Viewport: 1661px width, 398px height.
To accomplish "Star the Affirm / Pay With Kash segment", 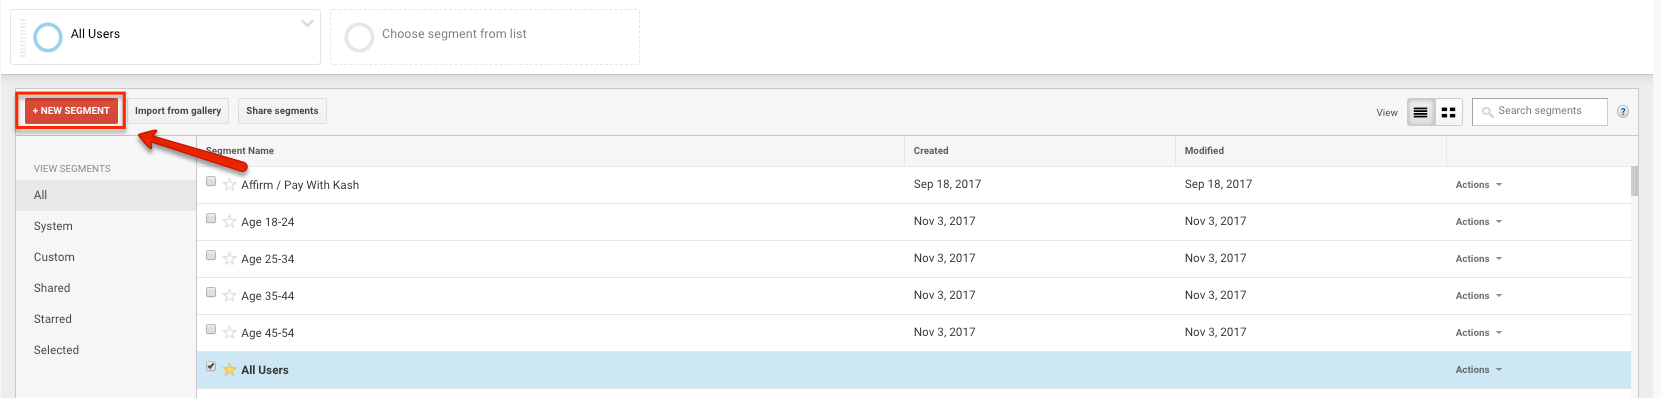I will pyautogui.click(x=229, y=185).
